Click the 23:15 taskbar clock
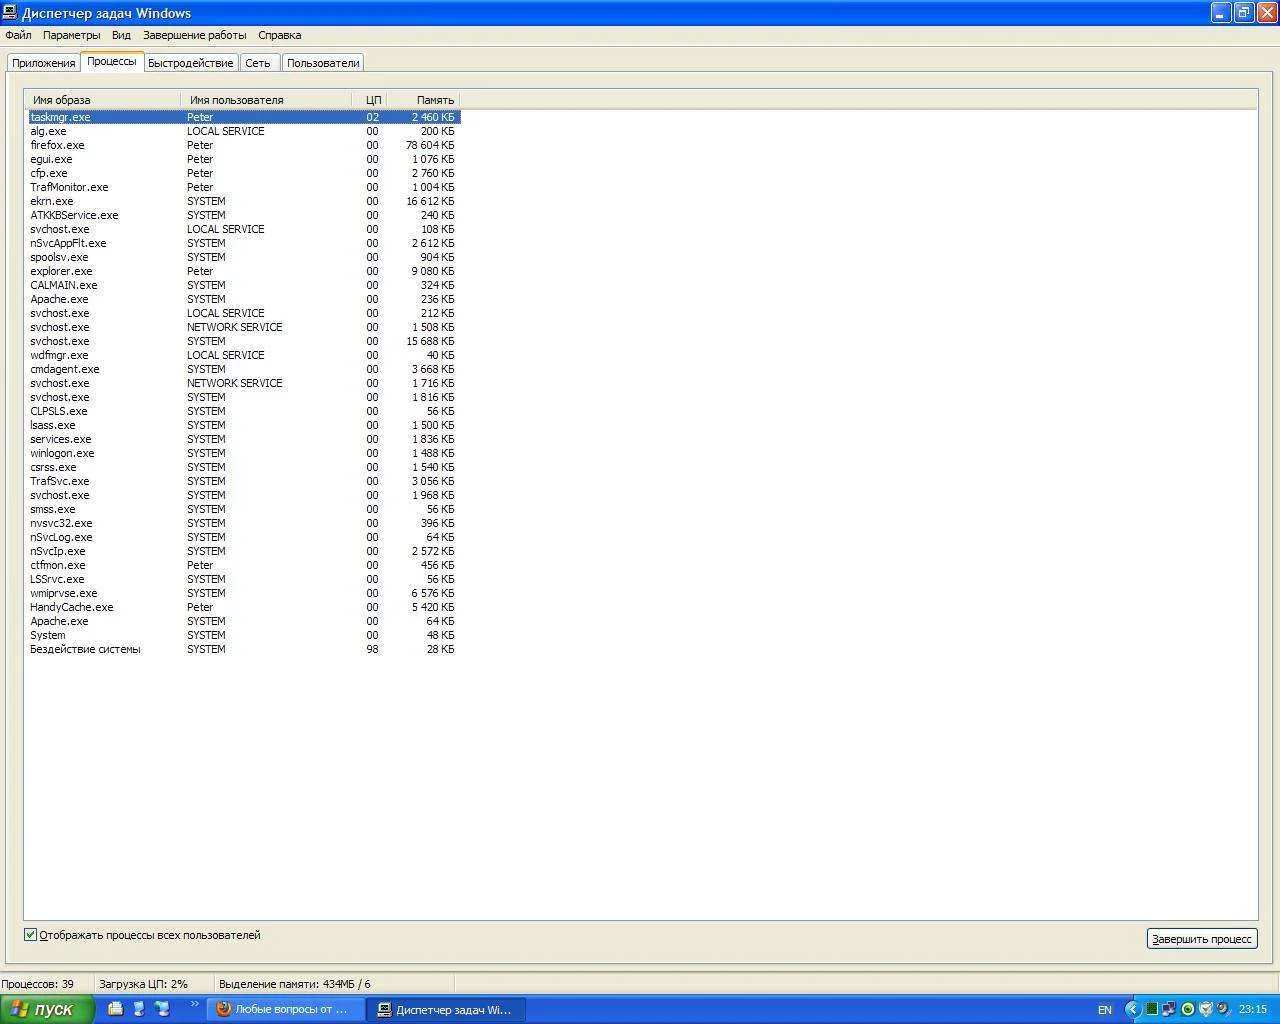The image size is (1280, 1024). (x=1253, y=1010)
